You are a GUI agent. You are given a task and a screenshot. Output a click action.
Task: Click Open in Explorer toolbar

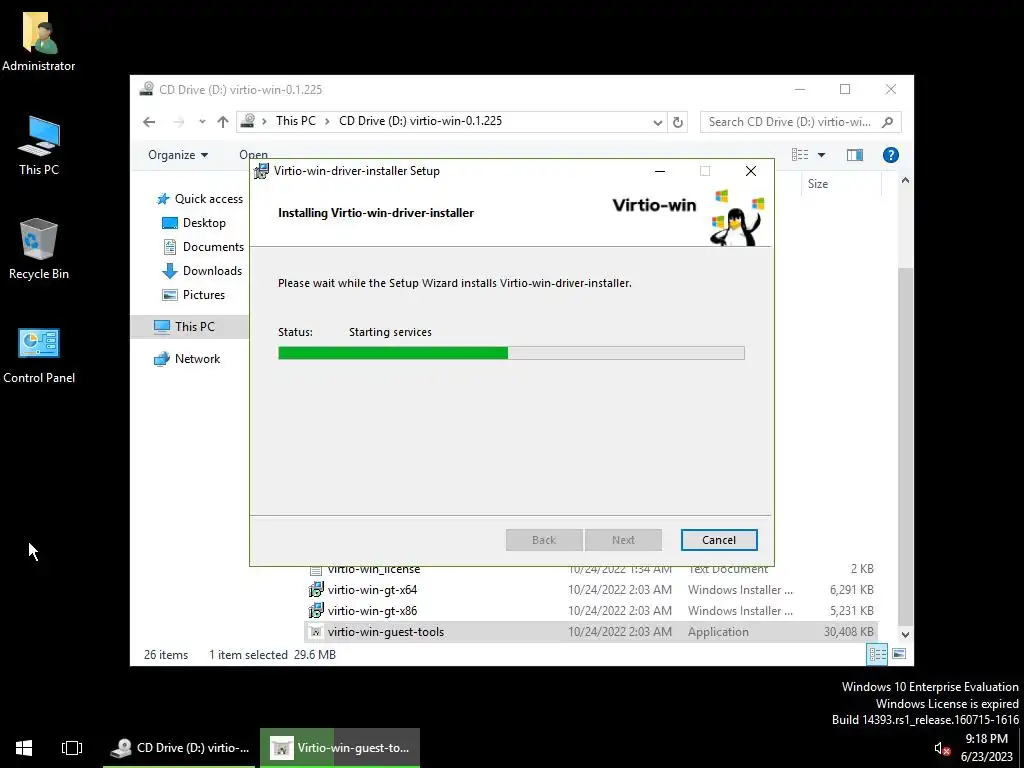[253, 155]
